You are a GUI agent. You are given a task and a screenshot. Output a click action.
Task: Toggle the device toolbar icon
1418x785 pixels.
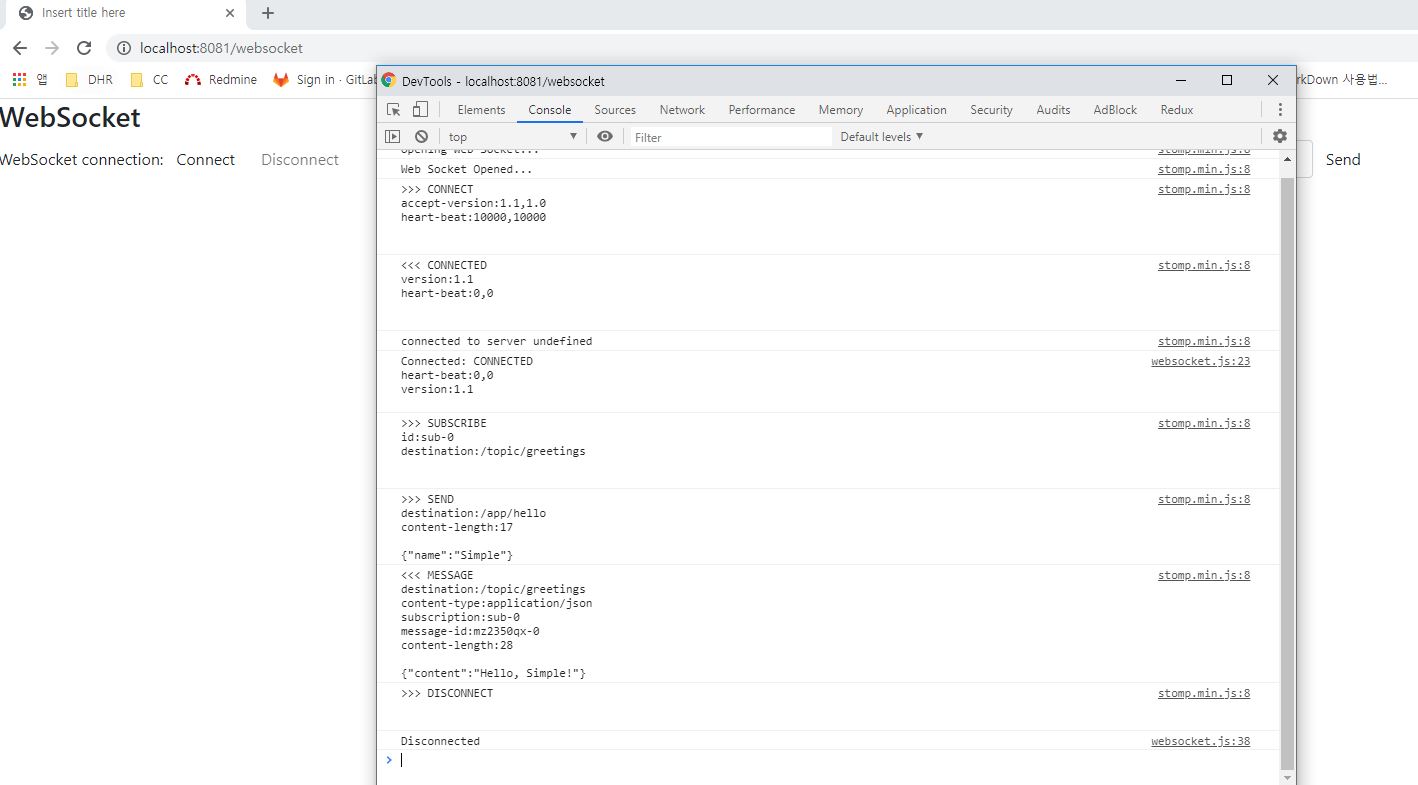(x=420, y=110)
